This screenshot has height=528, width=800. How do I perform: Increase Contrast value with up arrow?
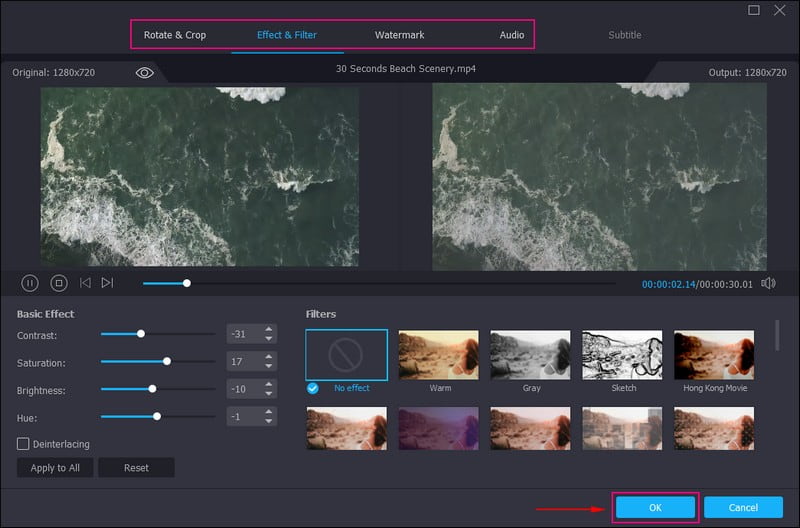coord(269,329)
